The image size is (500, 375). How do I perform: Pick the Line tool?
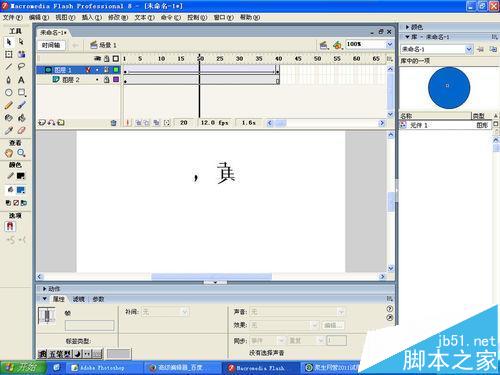tap(9, 67)
